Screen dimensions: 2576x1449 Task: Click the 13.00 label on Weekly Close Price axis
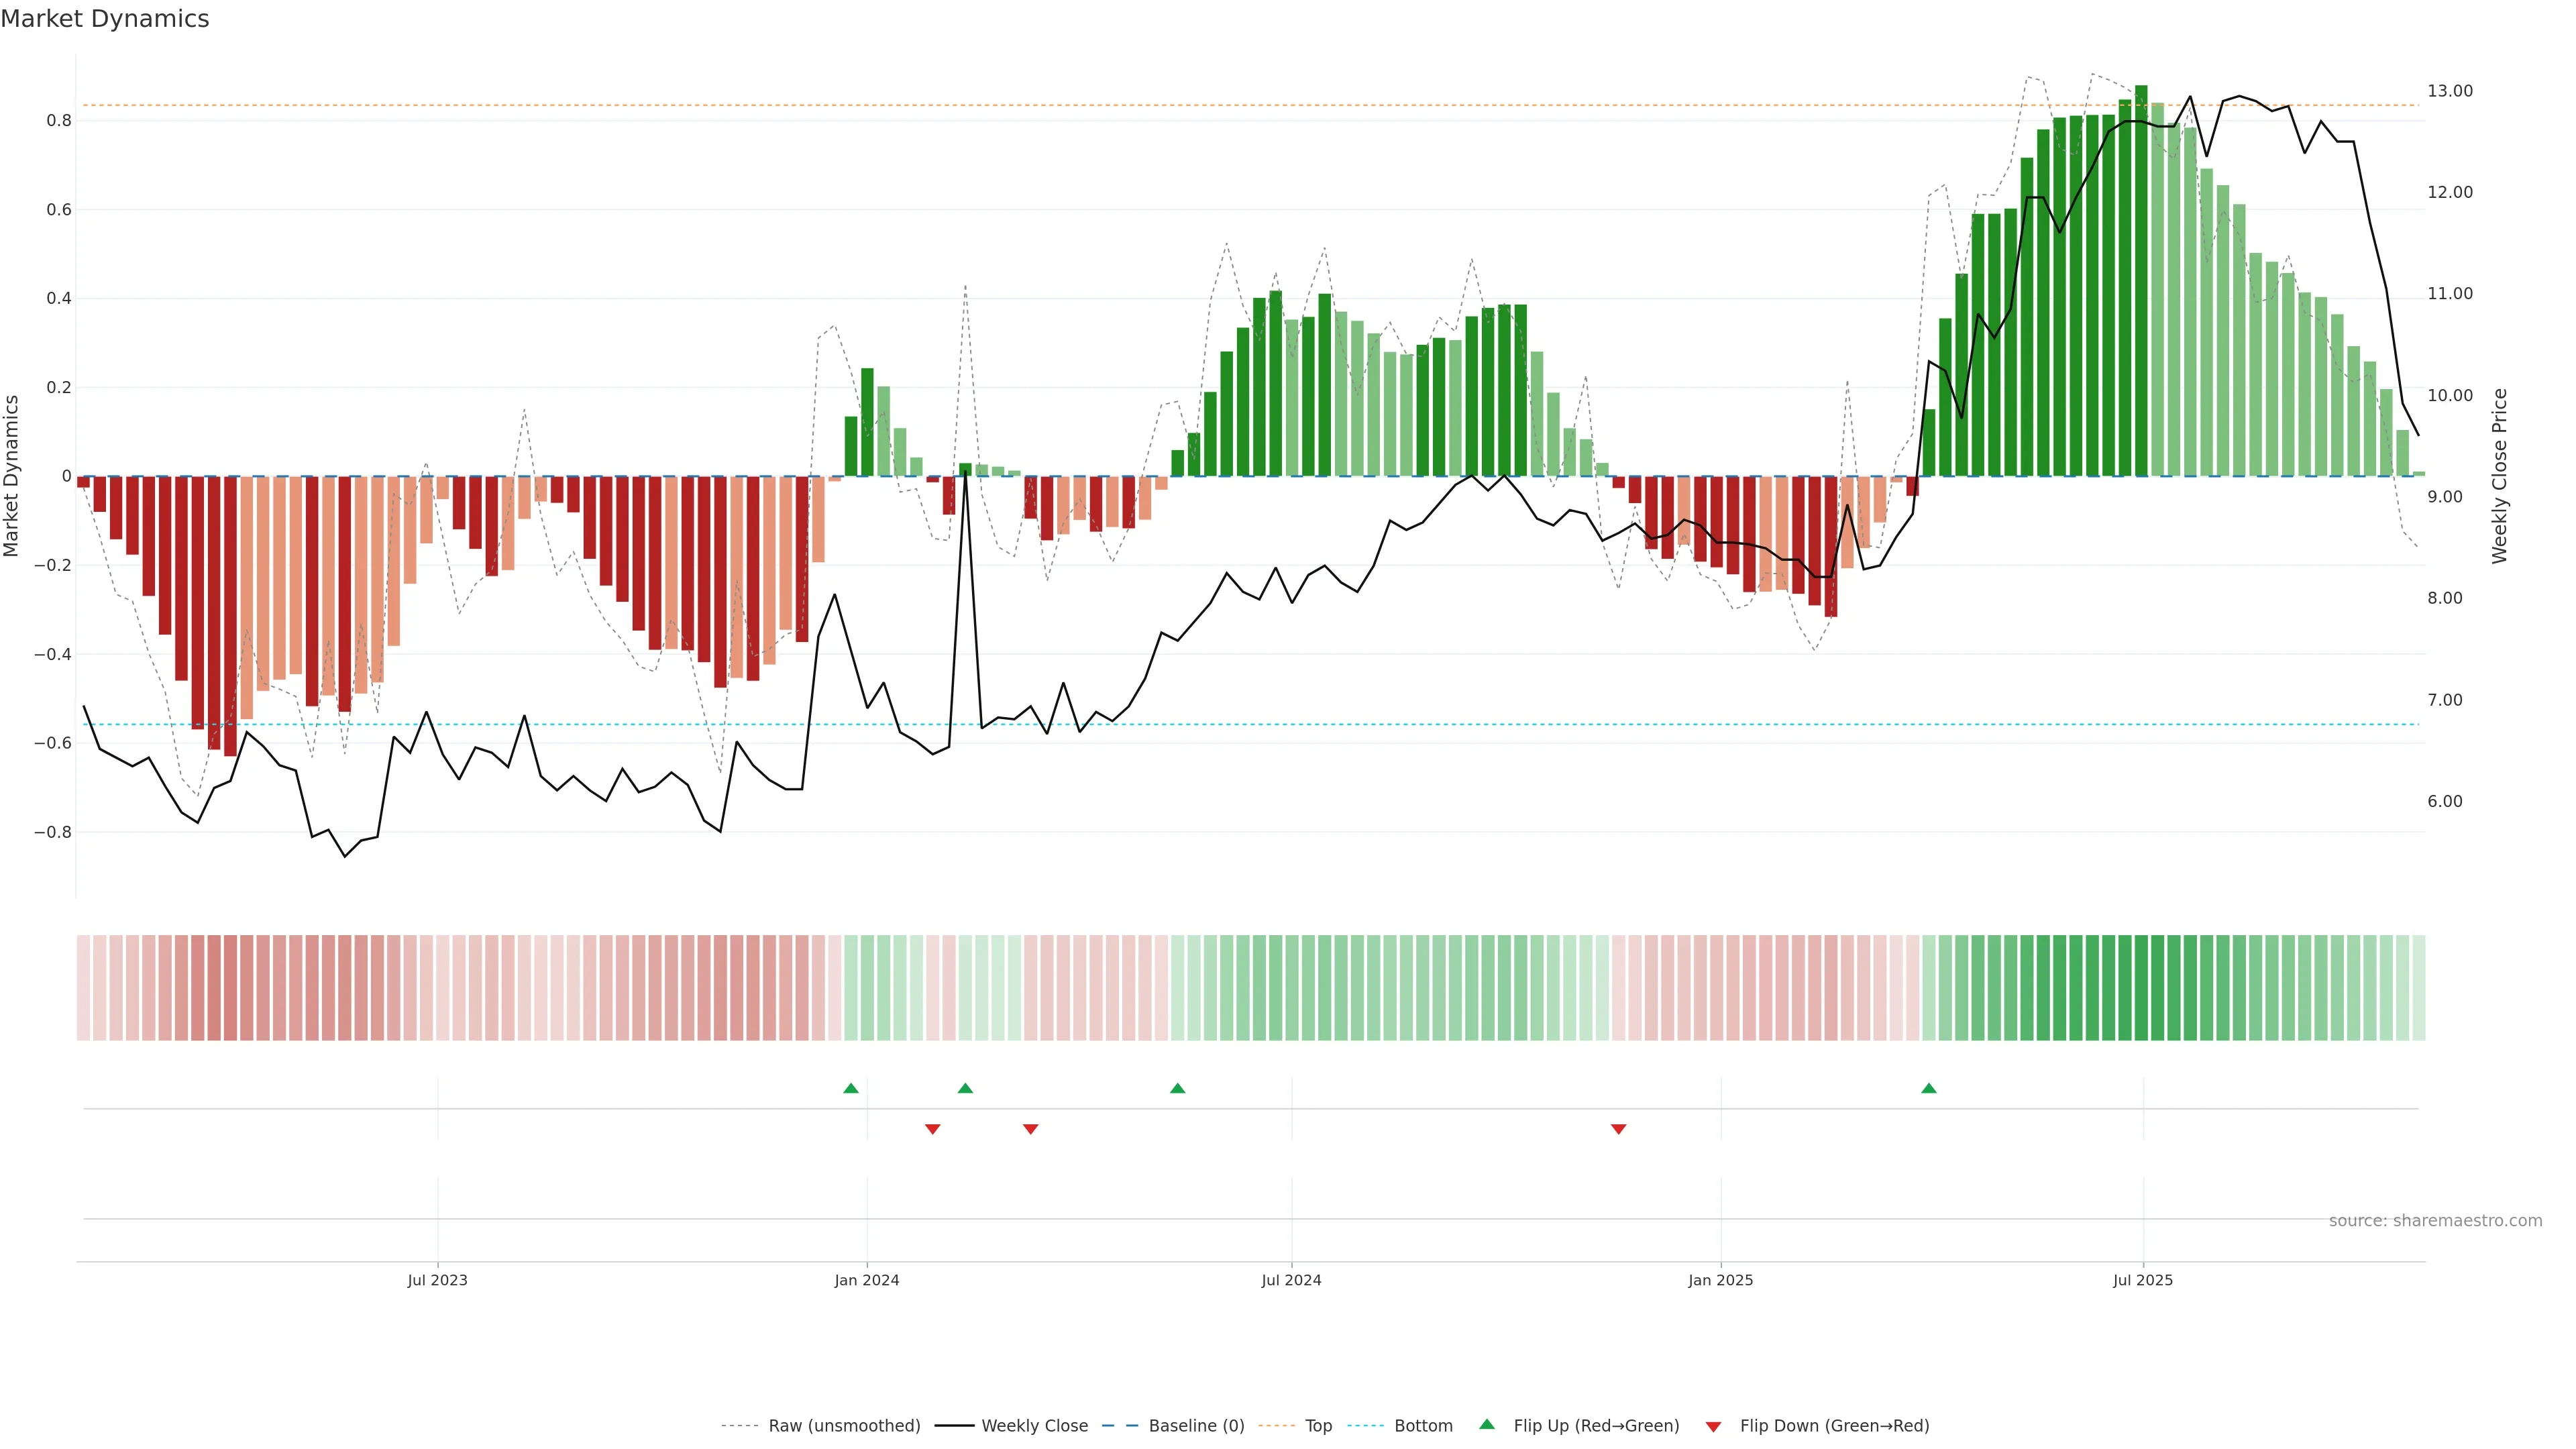(2449, 91)
